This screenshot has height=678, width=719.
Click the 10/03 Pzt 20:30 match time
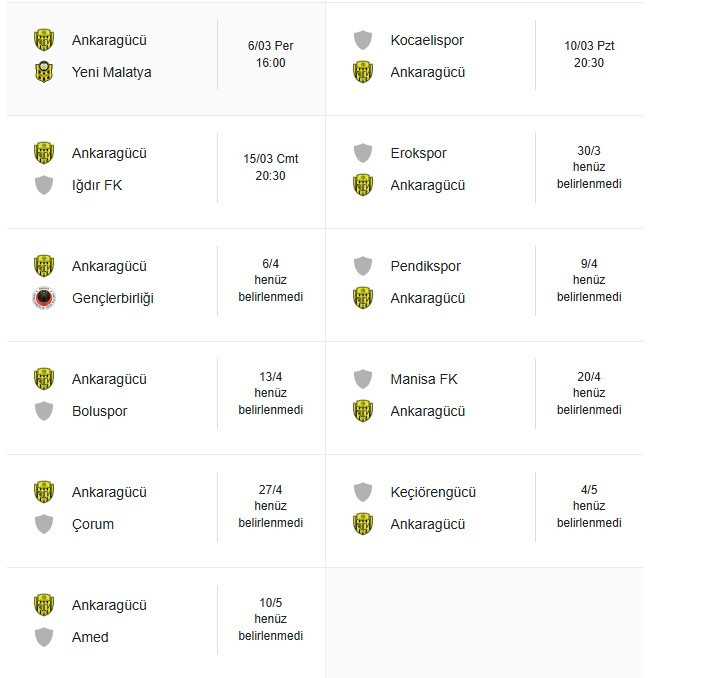(x=589, y=54)
